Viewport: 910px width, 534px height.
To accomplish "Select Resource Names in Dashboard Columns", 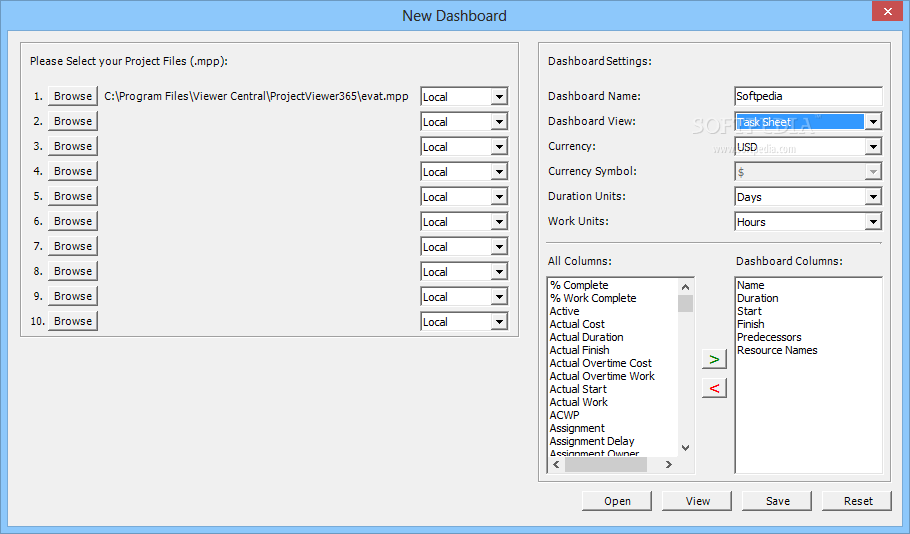I will (777, 350).
